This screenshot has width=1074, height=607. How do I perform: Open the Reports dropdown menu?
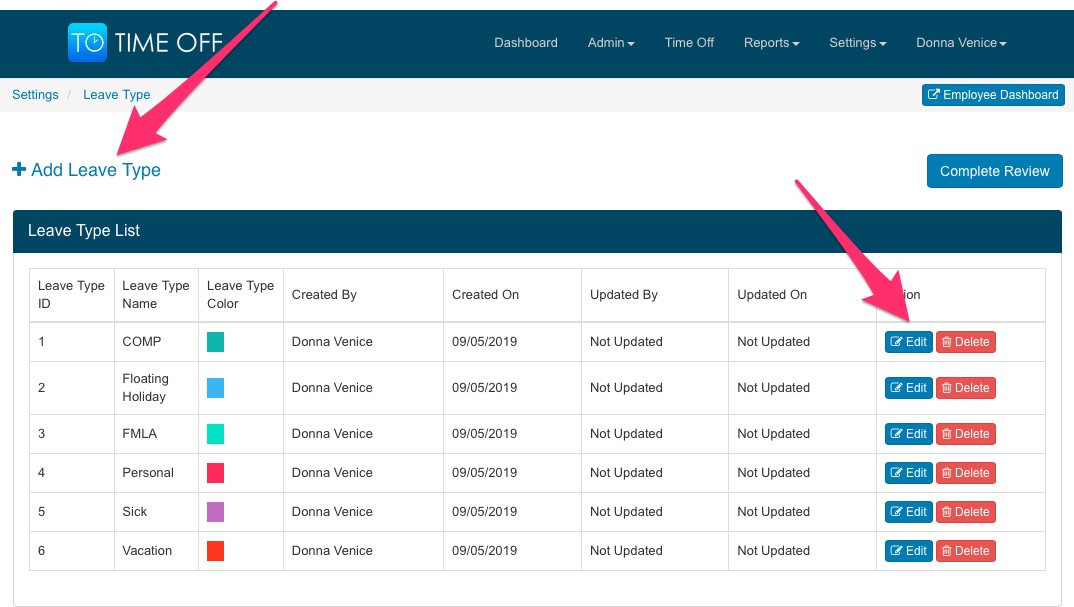tap(771, 43)
